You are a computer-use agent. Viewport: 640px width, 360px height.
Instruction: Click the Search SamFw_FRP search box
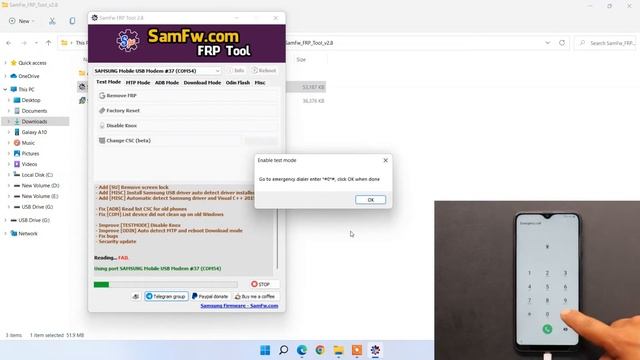(x=606, y=43)
